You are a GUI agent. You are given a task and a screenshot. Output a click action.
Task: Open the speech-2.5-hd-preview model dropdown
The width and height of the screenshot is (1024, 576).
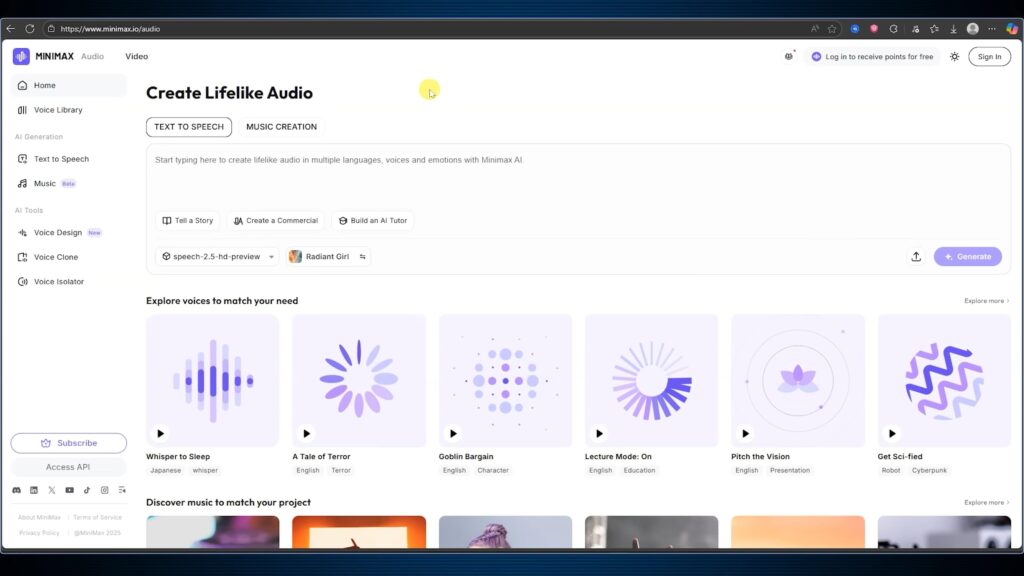click(x=217, y=257)
